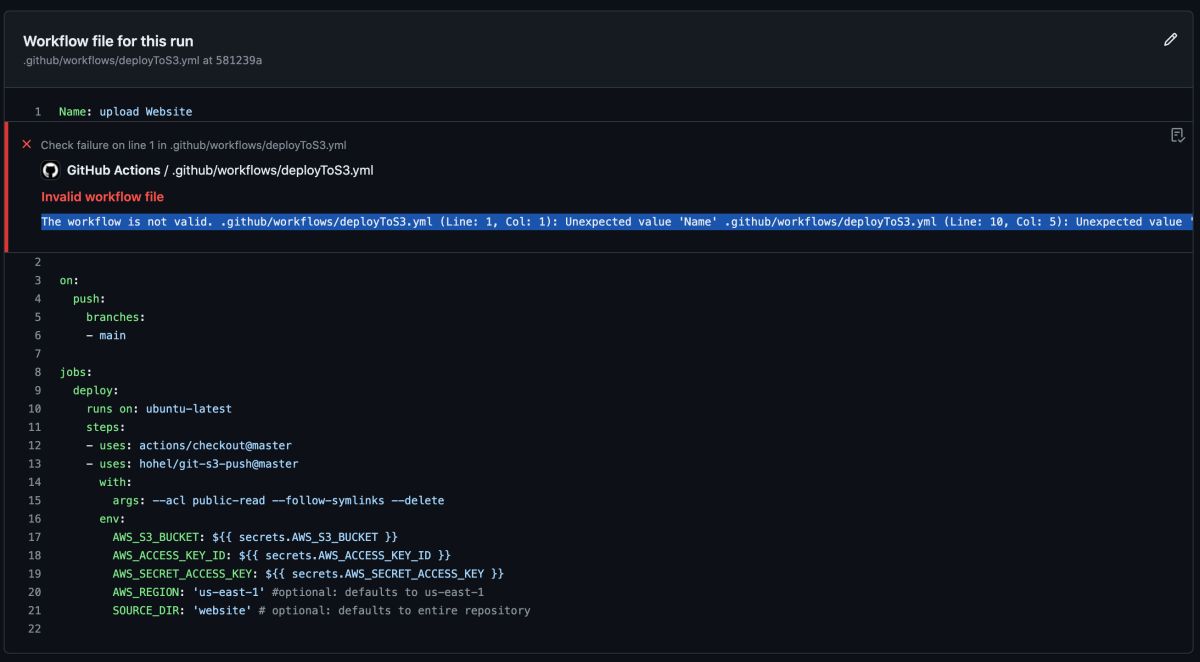Image resolution: width=1200 pixels, height=662 pixels.
Task: Click the '.github/workflows/deployToS3.yml at 581239a' path text
Action: click(x=143, y=60)
